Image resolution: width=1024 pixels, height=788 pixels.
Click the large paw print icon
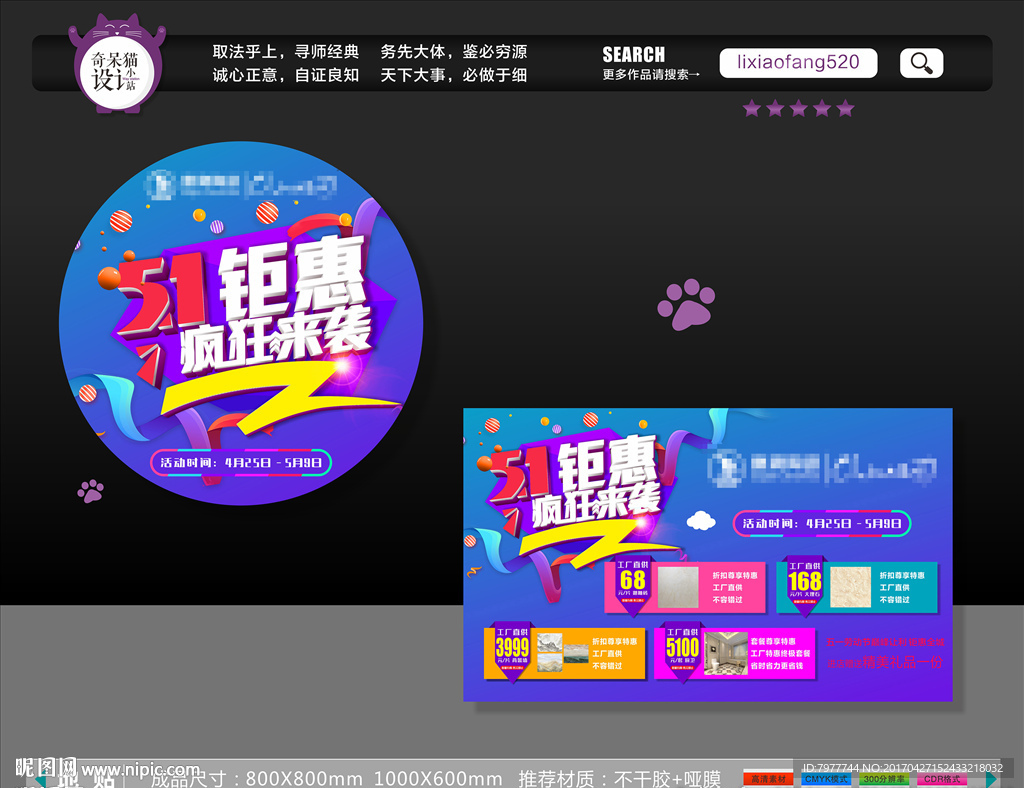[x=686, y=308]
